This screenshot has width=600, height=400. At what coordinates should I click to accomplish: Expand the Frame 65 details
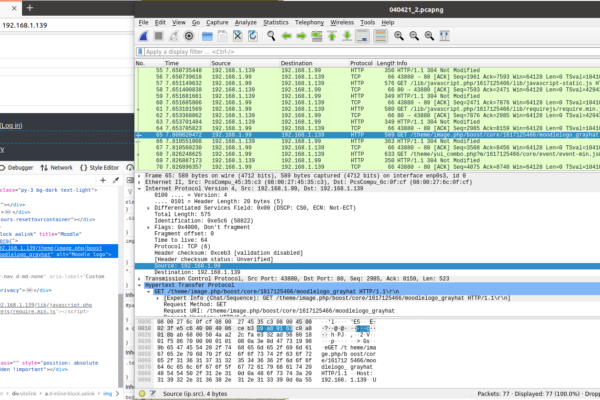pos(140,176)
